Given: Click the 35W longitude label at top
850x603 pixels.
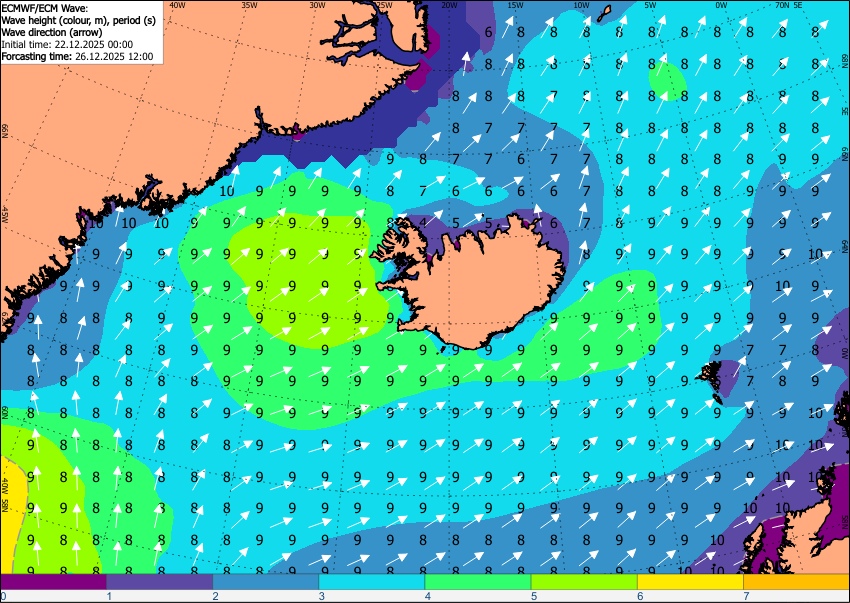Looking at the screenshot, I should pyautogui.click(x=250, y=5).
